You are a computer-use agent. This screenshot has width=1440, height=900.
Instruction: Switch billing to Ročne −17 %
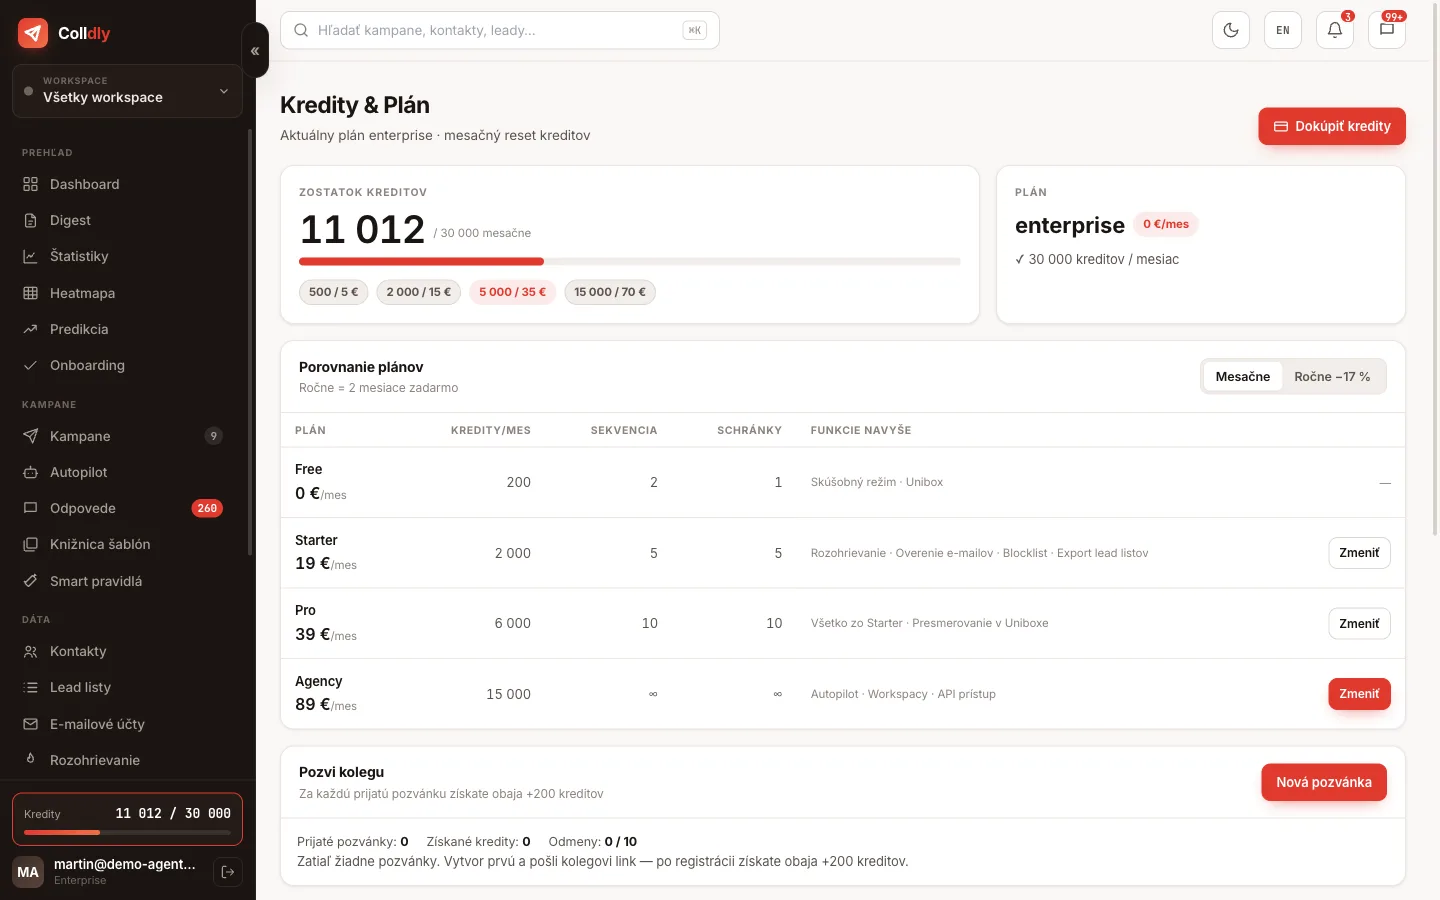(1332, 377)
